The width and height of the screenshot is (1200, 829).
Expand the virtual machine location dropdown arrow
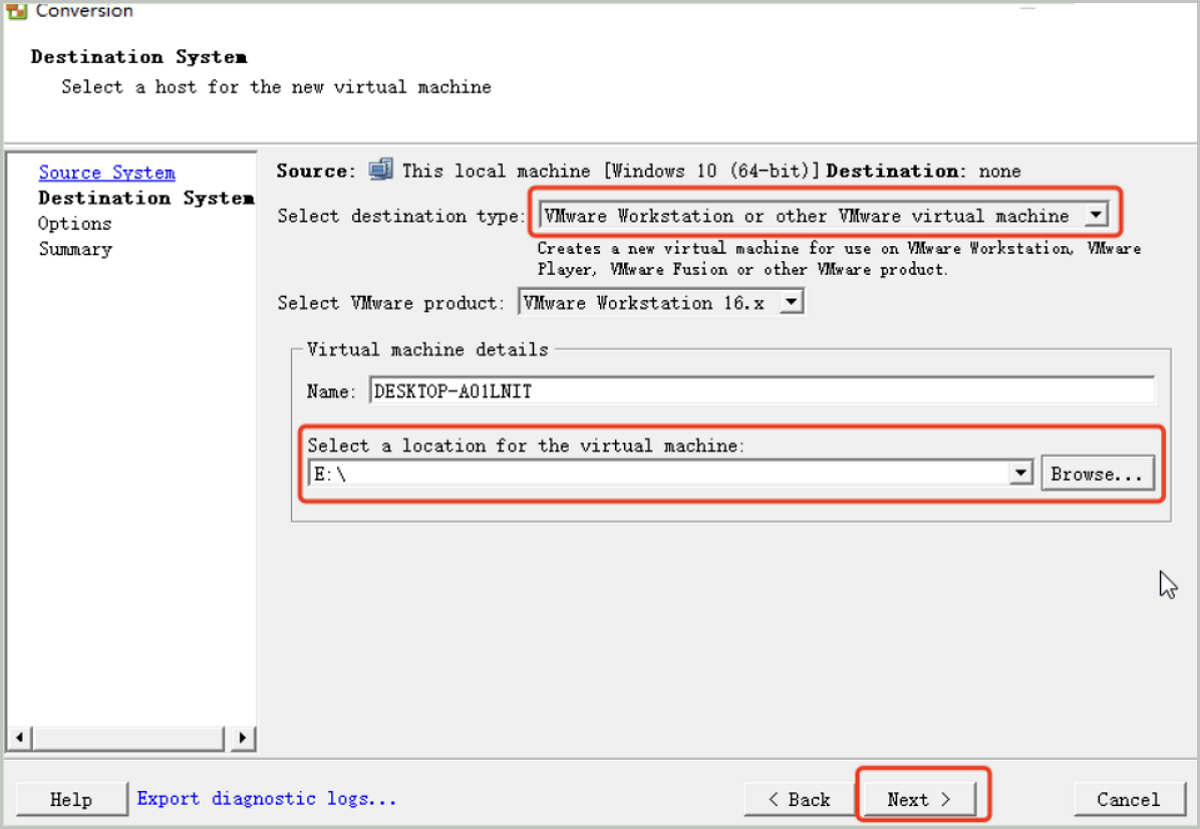[x=1021, y=473]
